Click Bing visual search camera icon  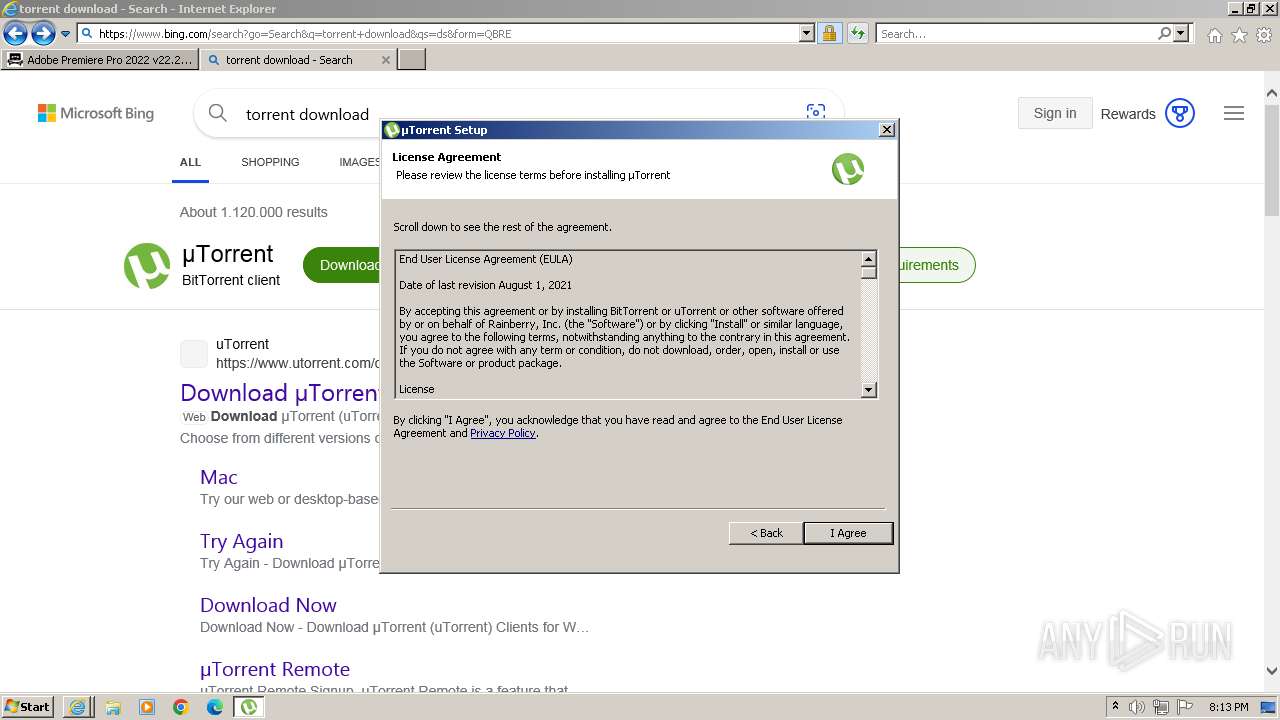click(816, 112)
